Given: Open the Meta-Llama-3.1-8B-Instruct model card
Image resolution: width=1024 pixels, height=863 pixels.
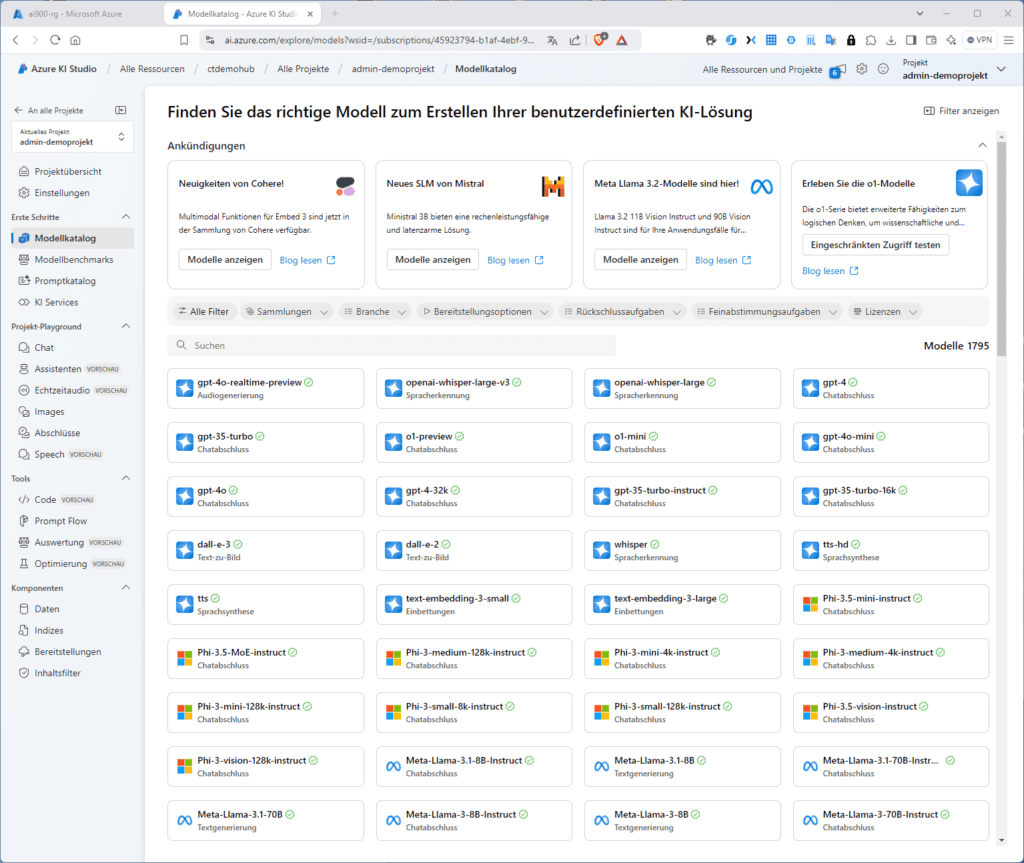Looking at the screenshot, I should [x=474, y=767].
